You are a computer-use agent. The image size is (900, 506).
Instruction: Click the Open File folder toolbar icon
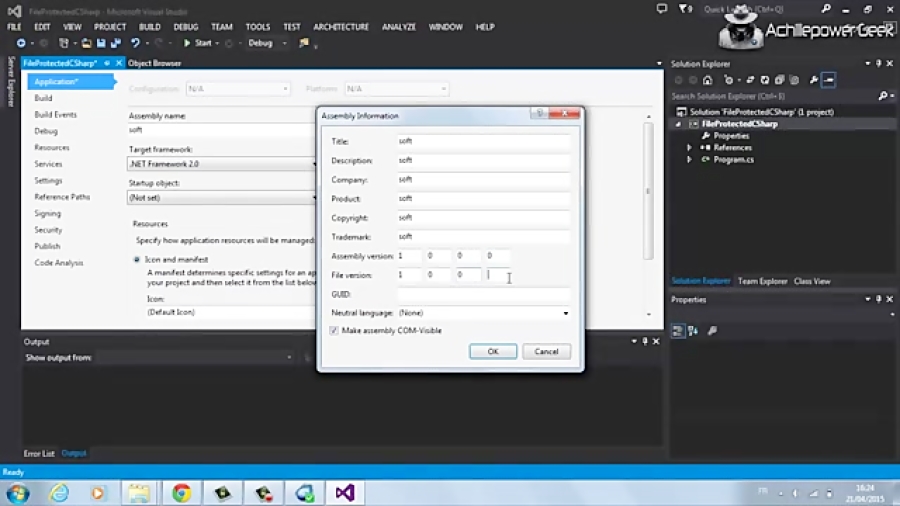86,43
